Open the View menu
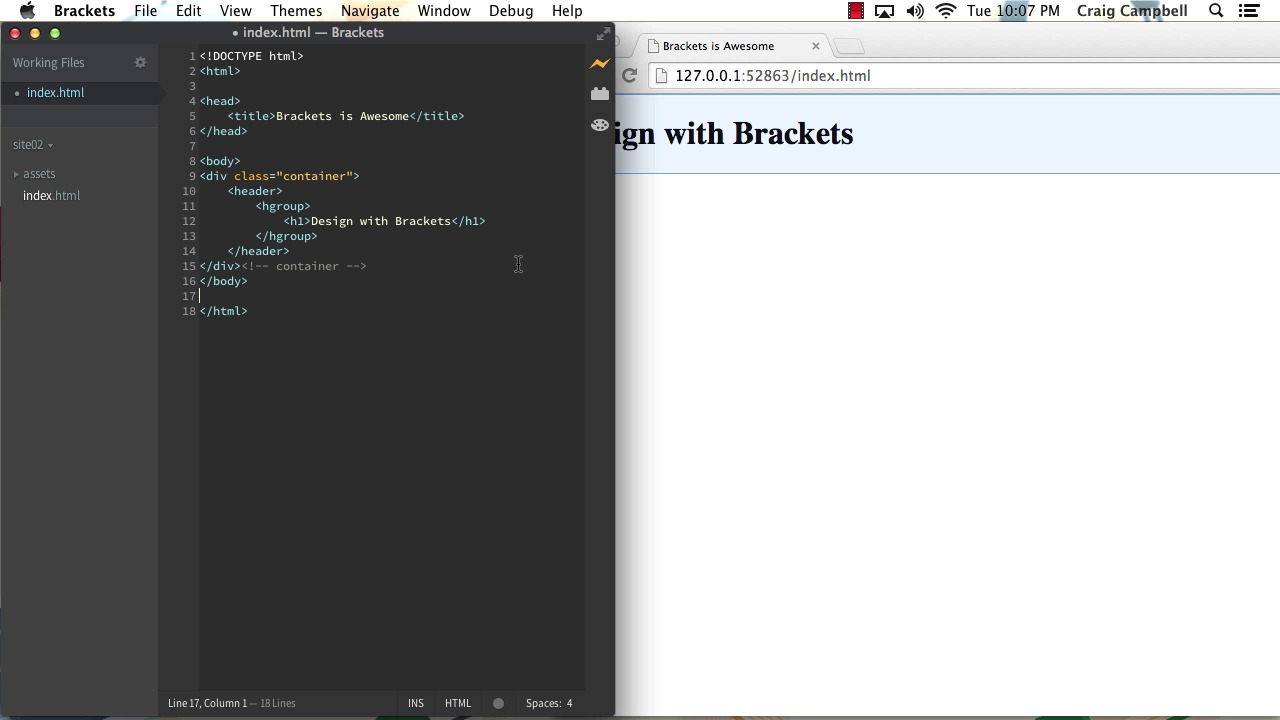1280x720 pixels. coord(236,11)
